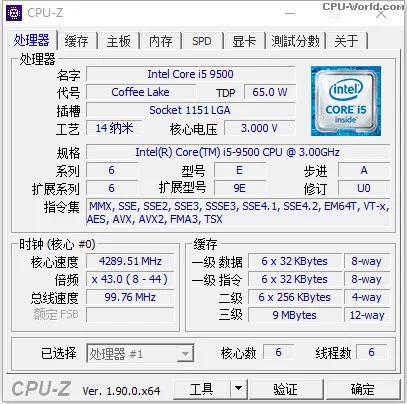Expand the 处理器 #1 selection combo box
Screen dimensions: 407x404
pyautogui.click(x=140, y=353)
